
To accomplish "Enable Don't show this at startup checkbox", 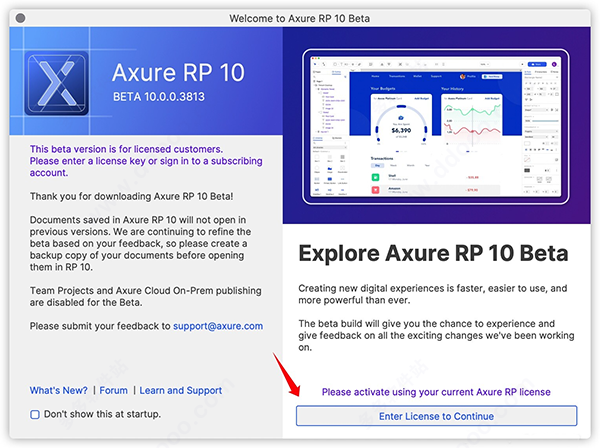I will (x=35, y=414).
